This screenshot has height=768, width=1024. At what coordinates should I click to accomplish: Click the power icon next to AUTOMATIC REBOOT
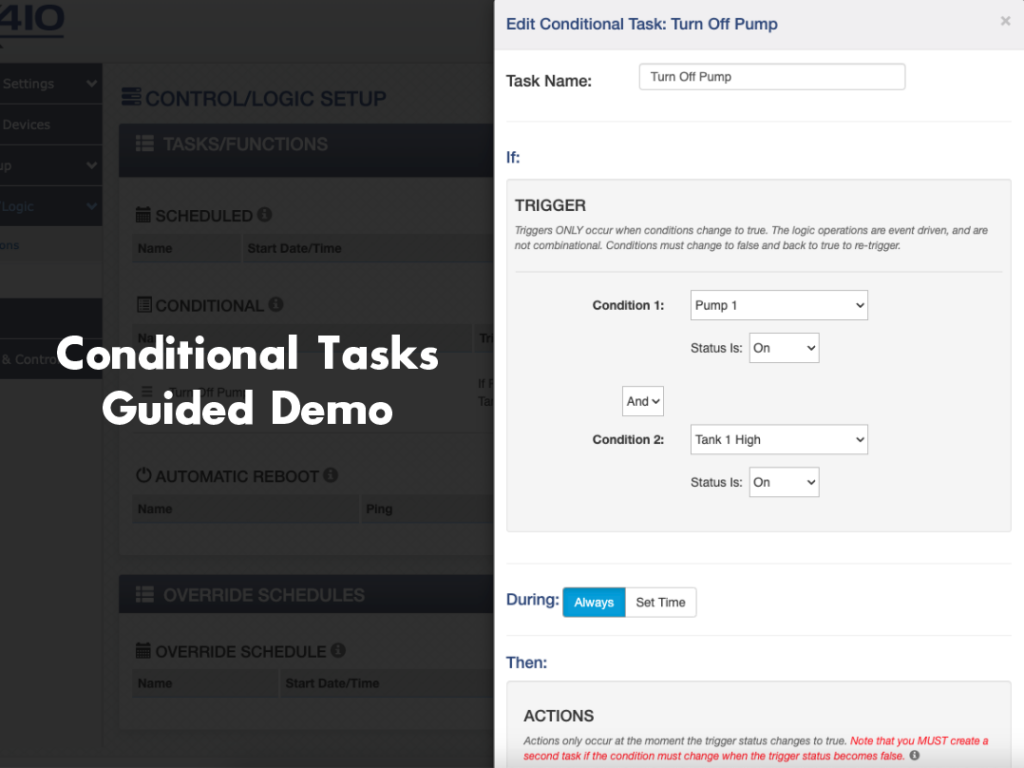click(144, 475)
